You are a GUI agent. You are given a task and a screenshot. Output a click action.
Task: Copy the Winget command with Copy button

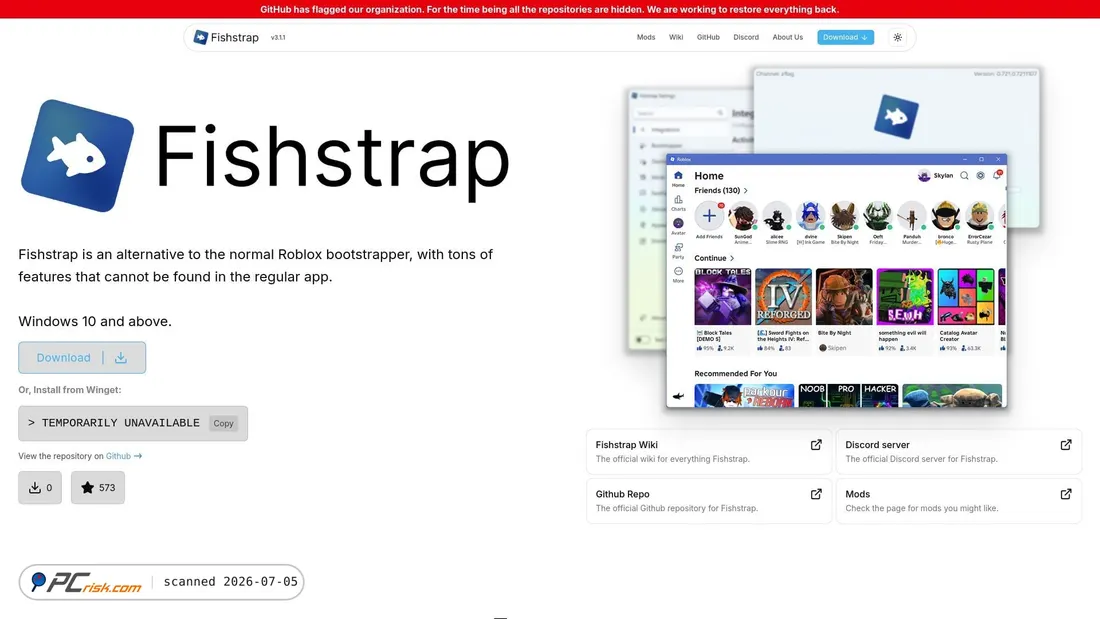pos(224,423)
